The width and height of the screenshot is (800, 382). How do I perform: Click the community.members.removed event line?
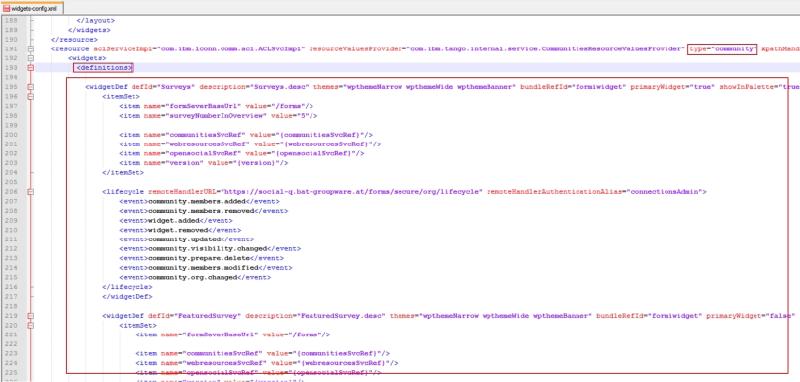204,211
